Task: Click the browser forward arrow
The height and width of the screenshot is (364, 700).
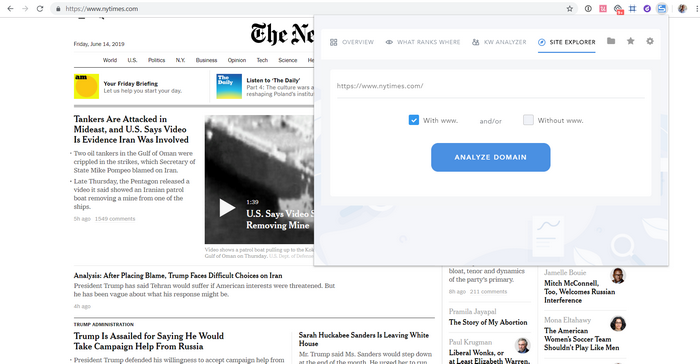Action: click(25, 8)
